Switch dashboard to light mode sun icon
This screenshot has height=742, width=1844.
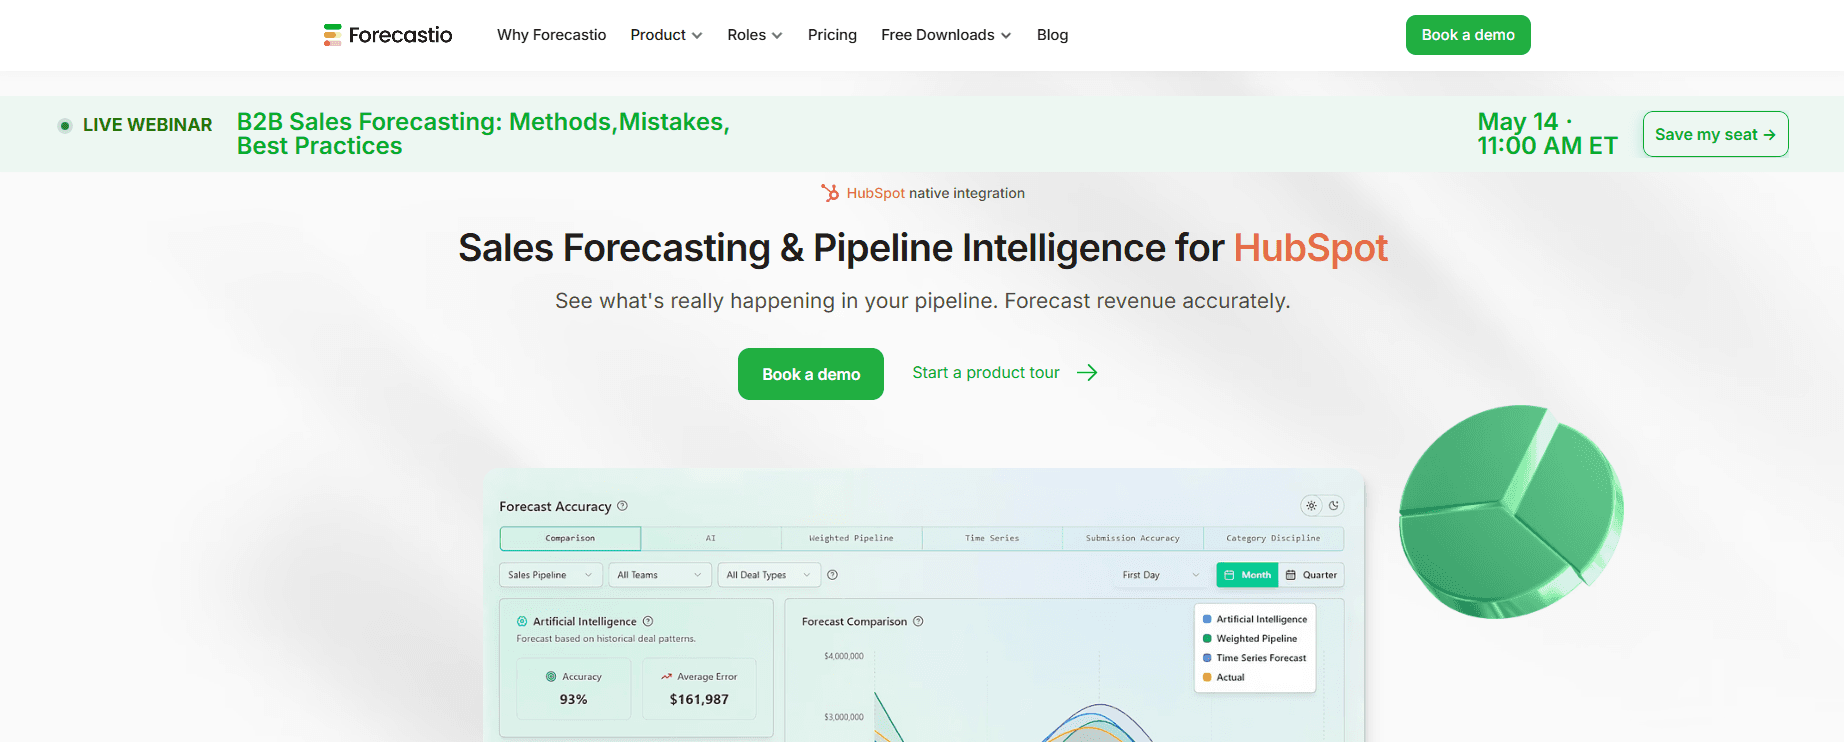pyautogui.click(x=1311, y=506)
